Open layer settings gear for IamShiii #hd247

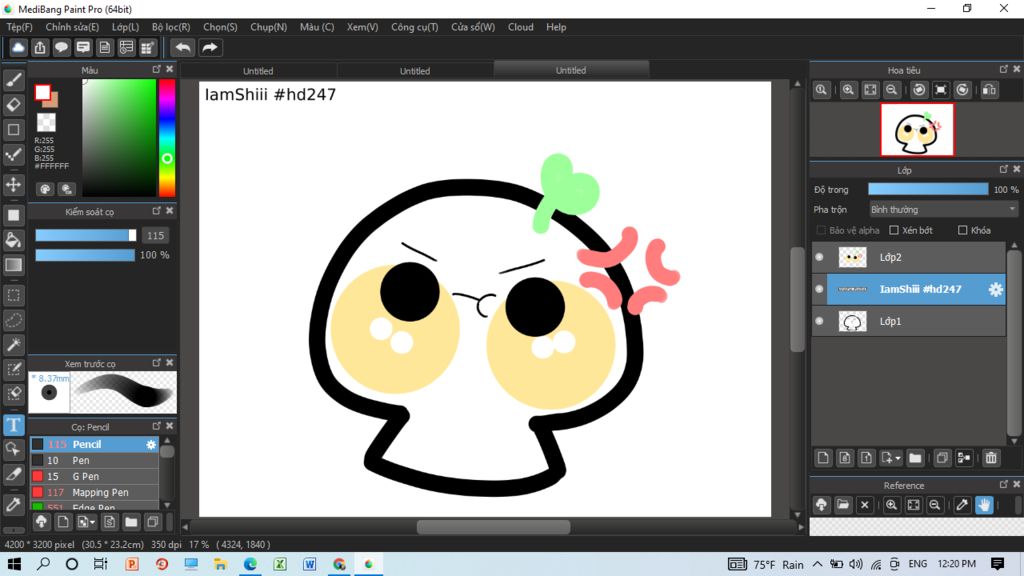995,289
